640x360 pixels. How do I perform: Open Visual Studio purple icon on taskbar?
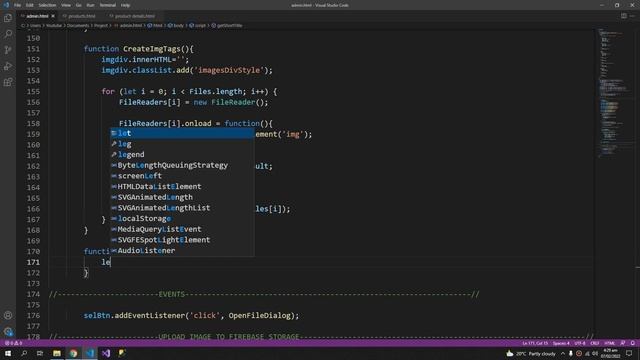click(x=106, y=353)
